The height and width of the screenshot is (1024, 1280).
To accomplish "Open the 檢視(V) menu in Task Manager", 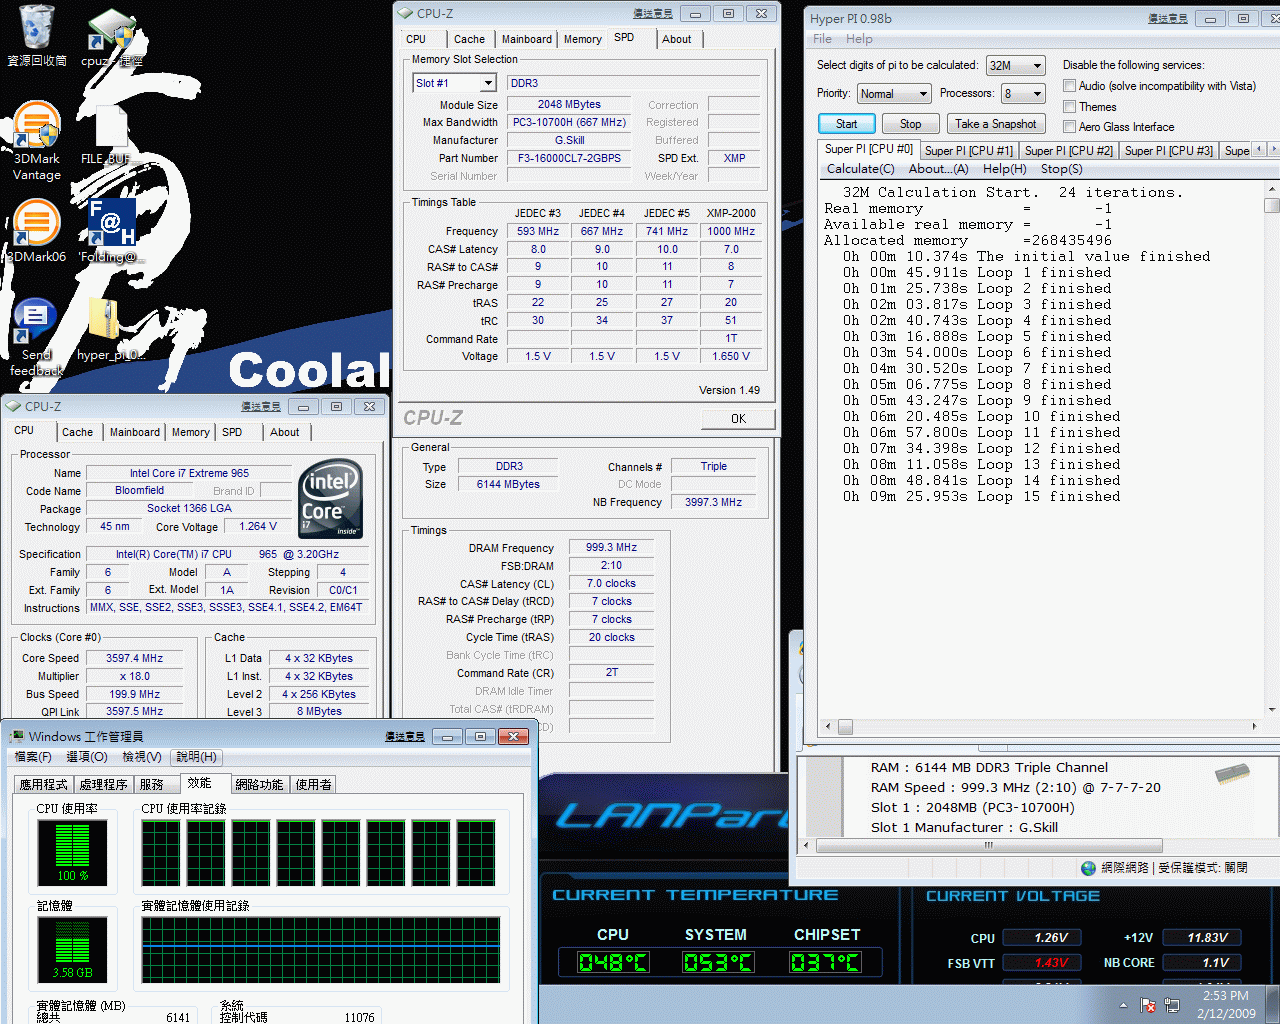I will click(142, 757).
